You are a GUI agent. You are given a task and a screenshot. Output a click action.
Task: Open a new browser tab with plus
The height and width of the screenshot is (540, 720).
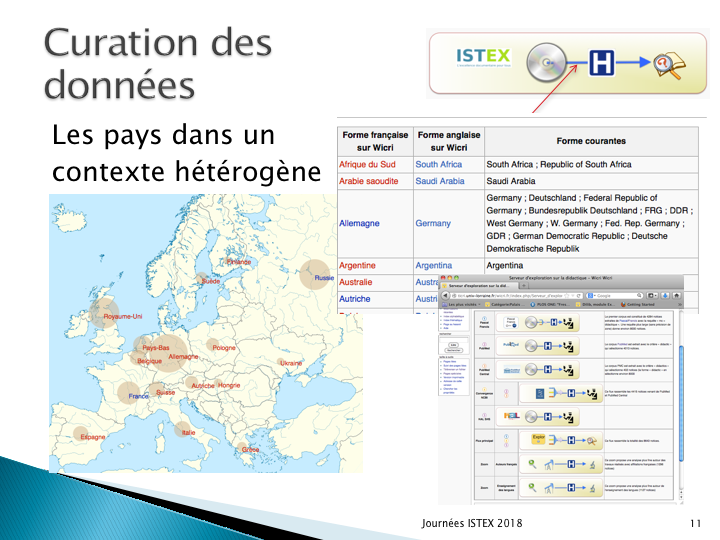point(523,286)
